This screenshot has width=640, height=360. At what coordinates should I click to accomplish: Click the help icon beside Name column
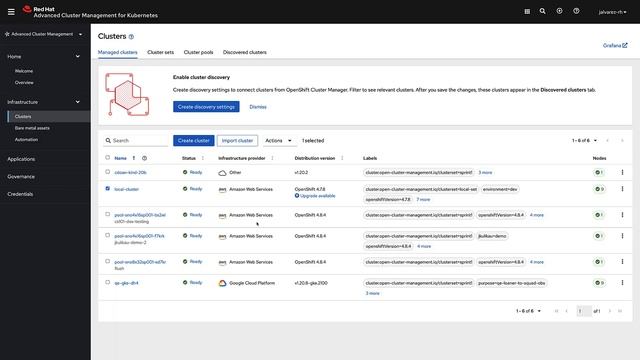(x=144, y=158)
